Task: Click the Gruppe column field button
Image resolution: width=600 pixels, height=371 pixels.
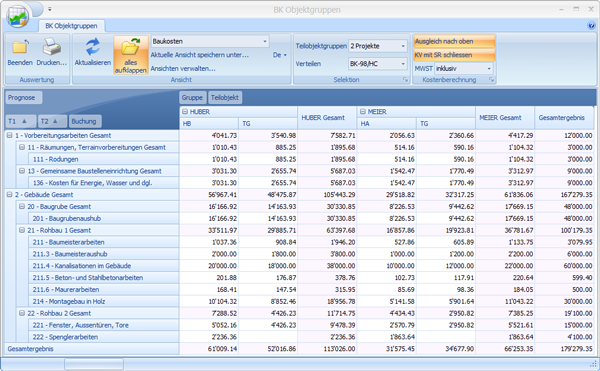Action: click(x=192, y=98)
